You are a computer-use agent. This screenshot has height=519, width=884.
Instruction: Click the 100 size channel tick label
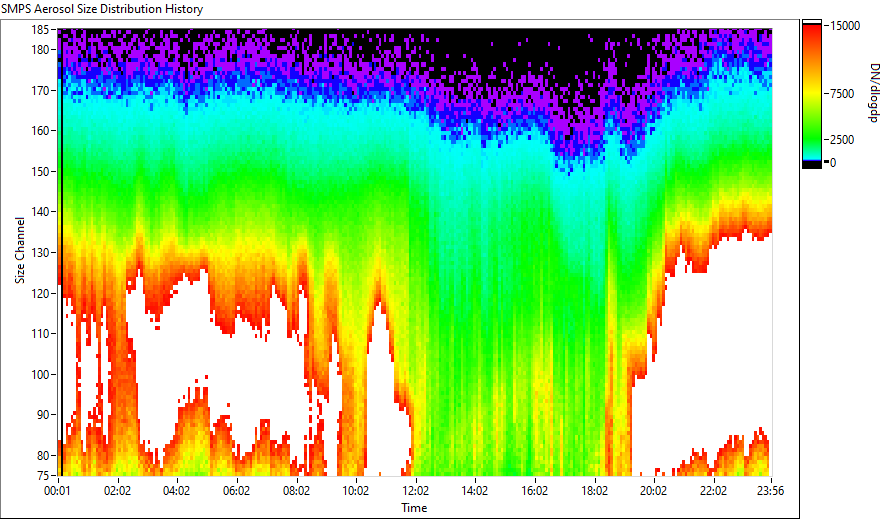pos(40,374)
